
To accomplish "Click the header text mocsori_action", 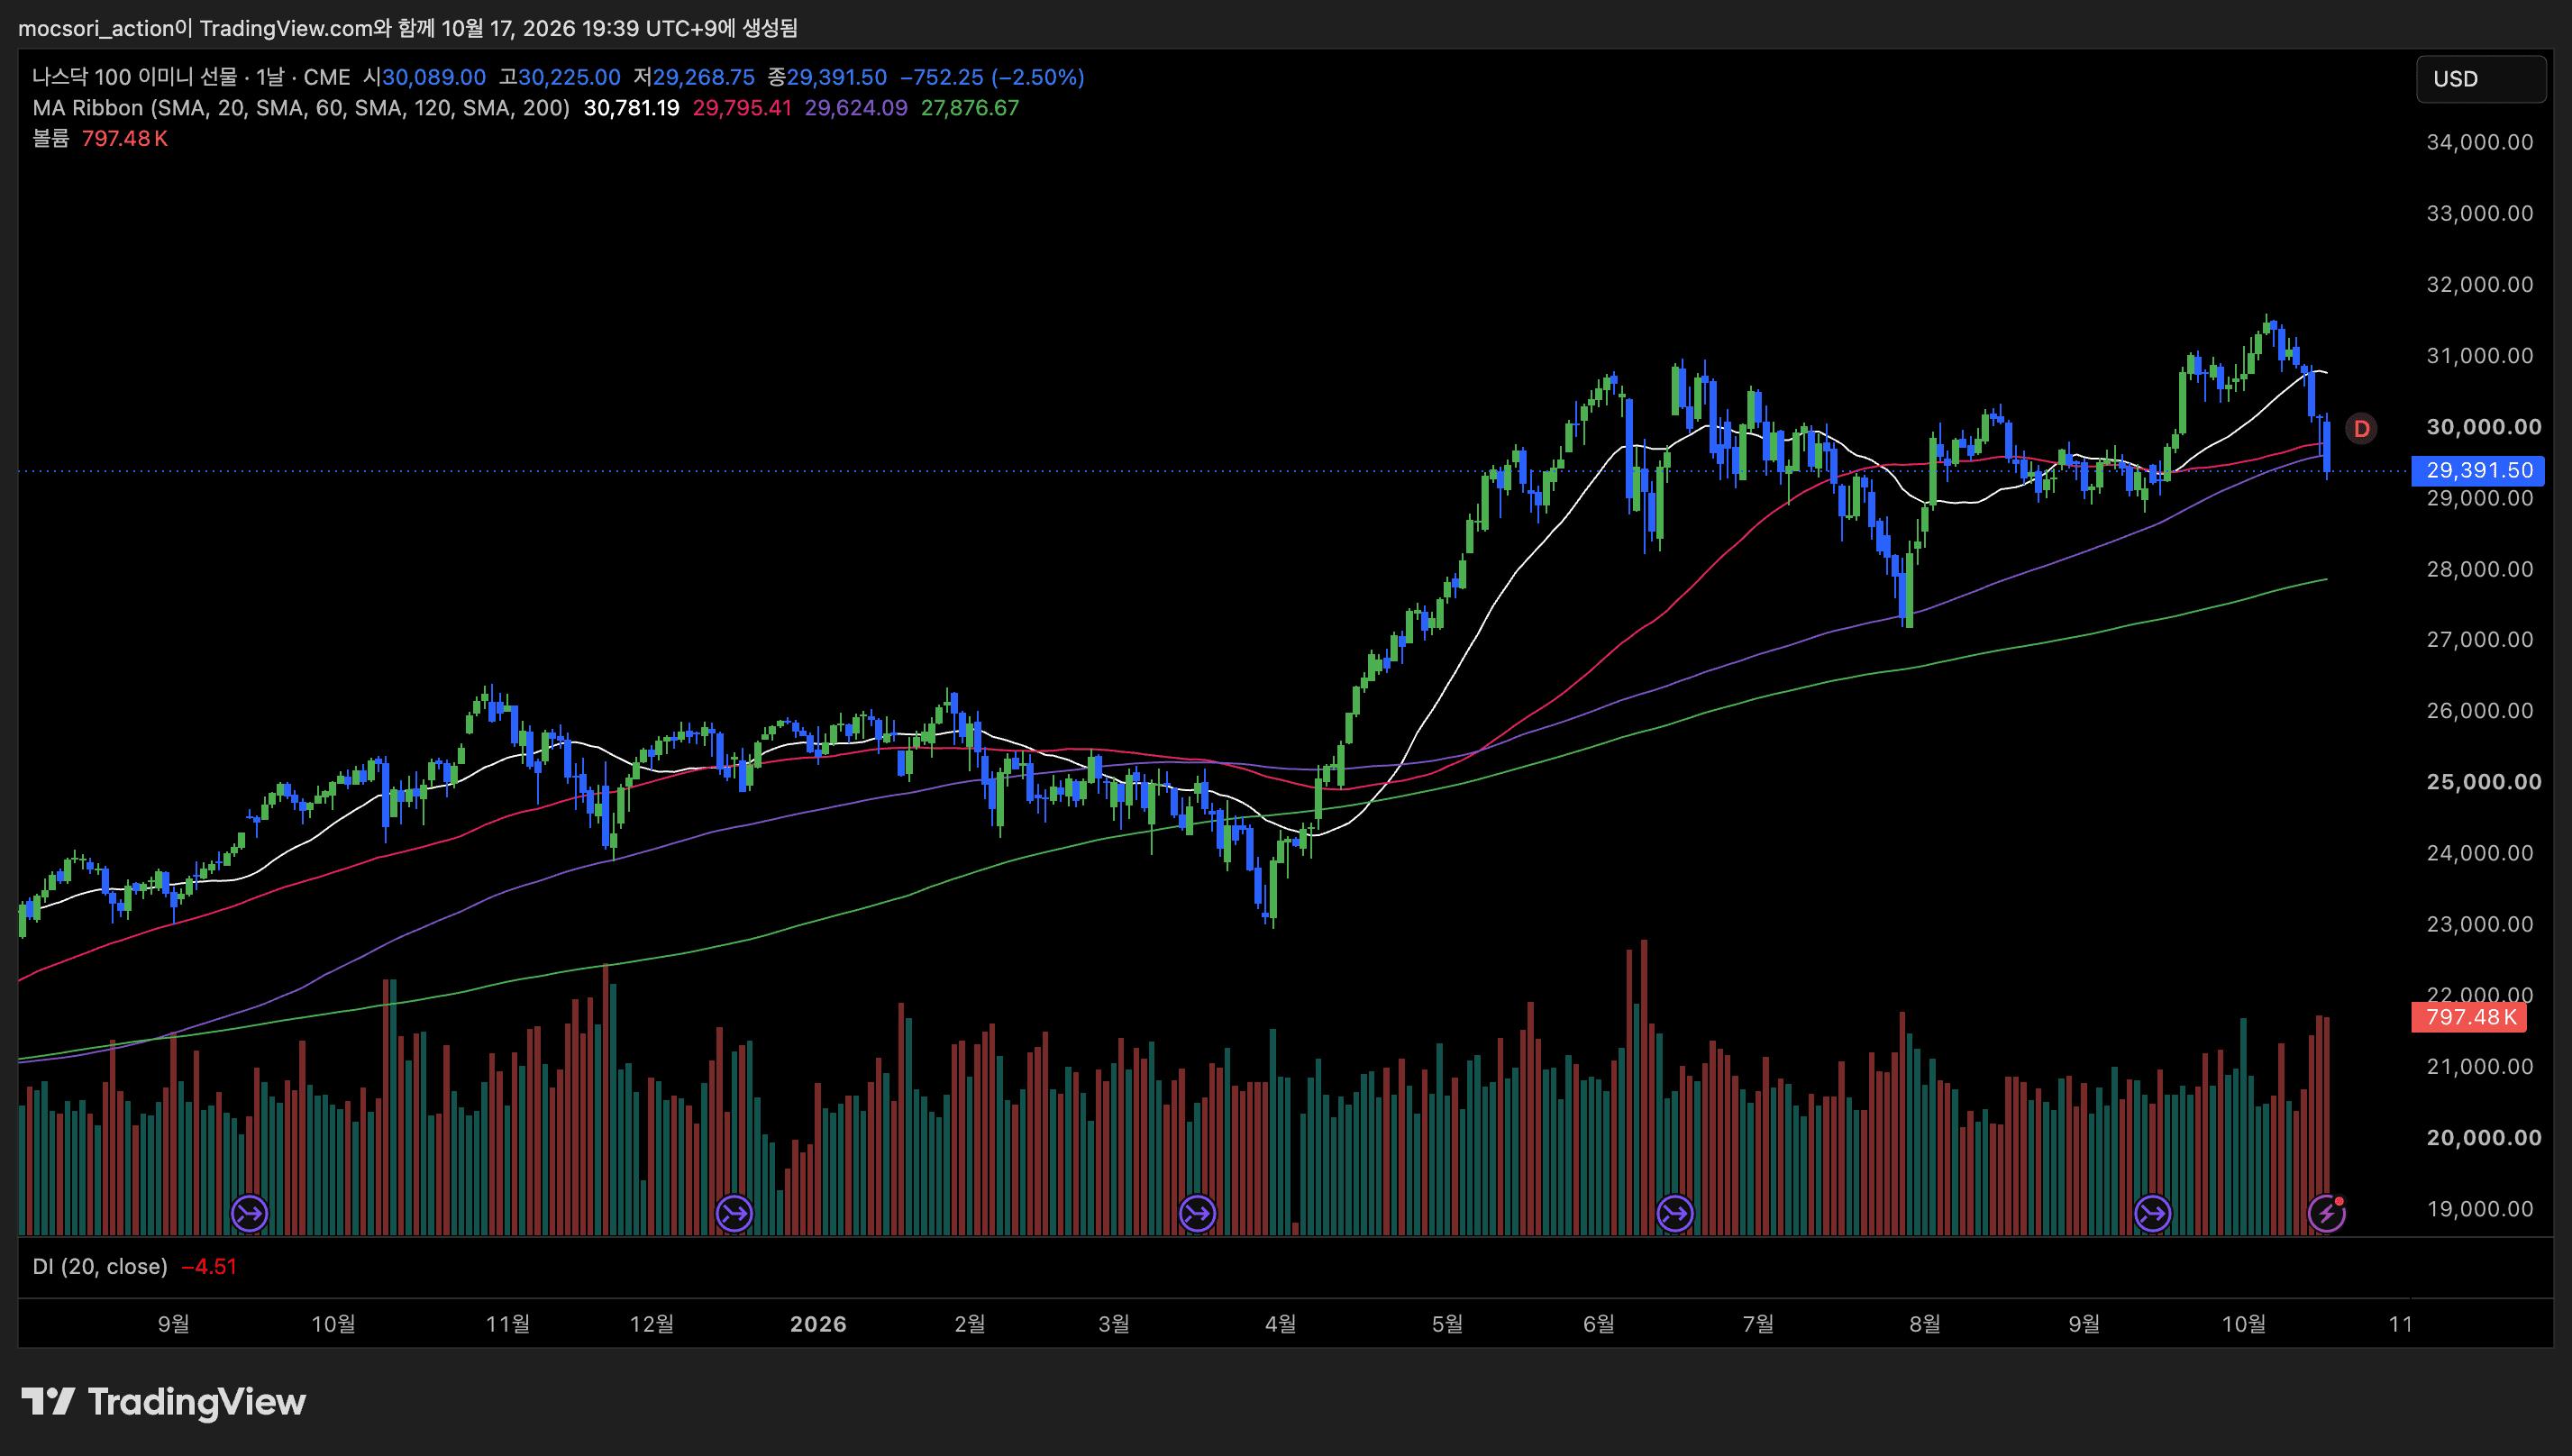I will (x=96, y=28).
